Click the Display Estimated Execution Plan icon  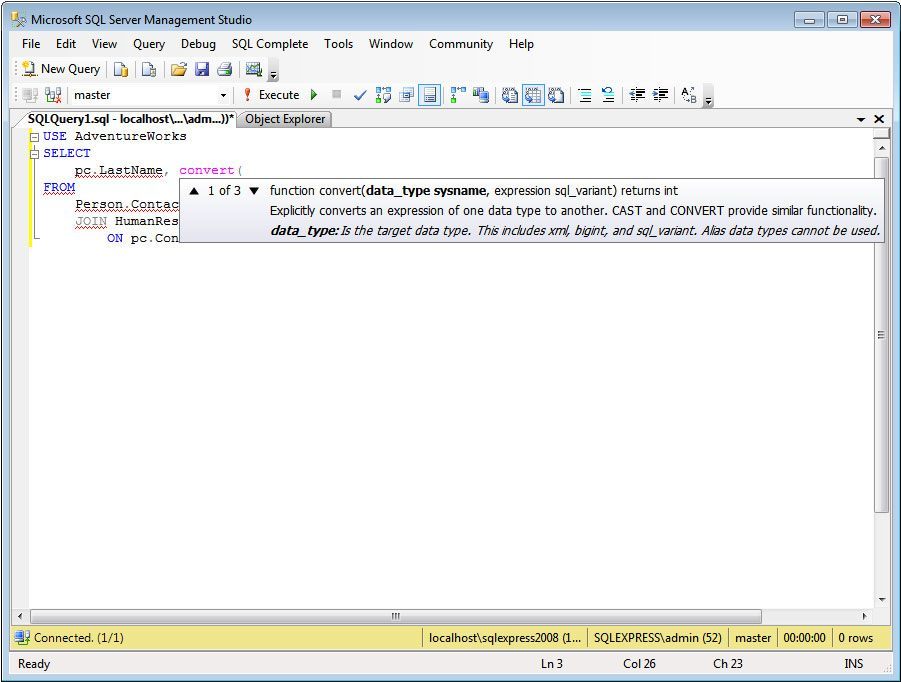[x=381, y=95]
